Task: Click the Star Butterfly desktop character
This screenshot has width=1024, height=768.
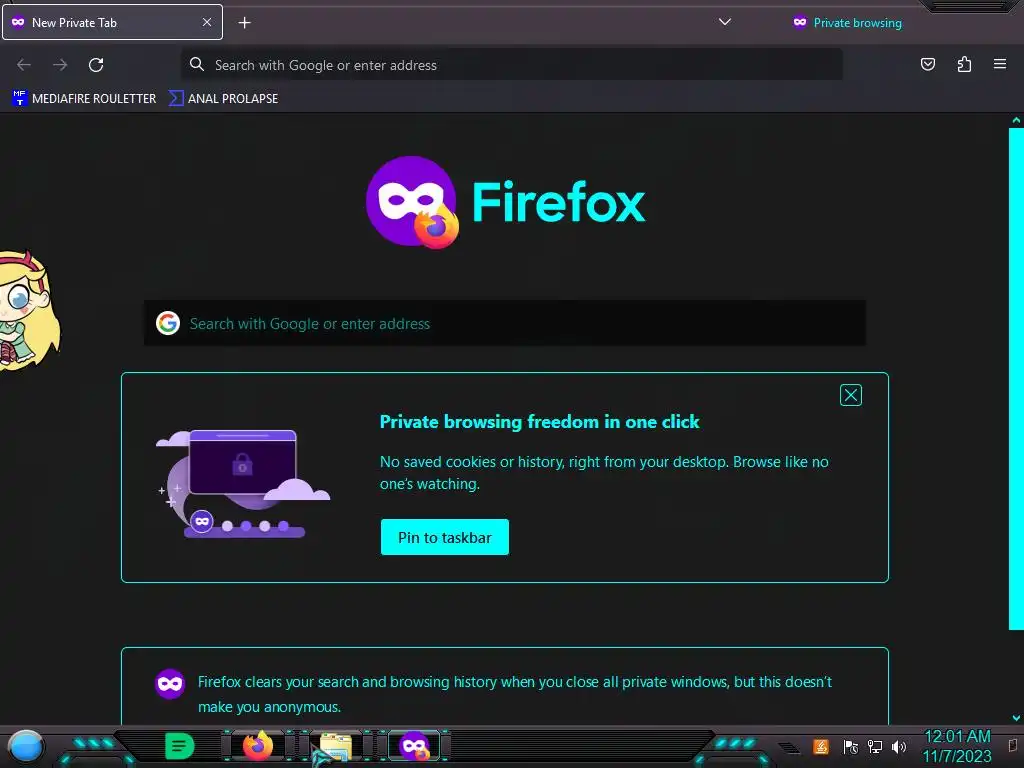Action: point(29,312)
